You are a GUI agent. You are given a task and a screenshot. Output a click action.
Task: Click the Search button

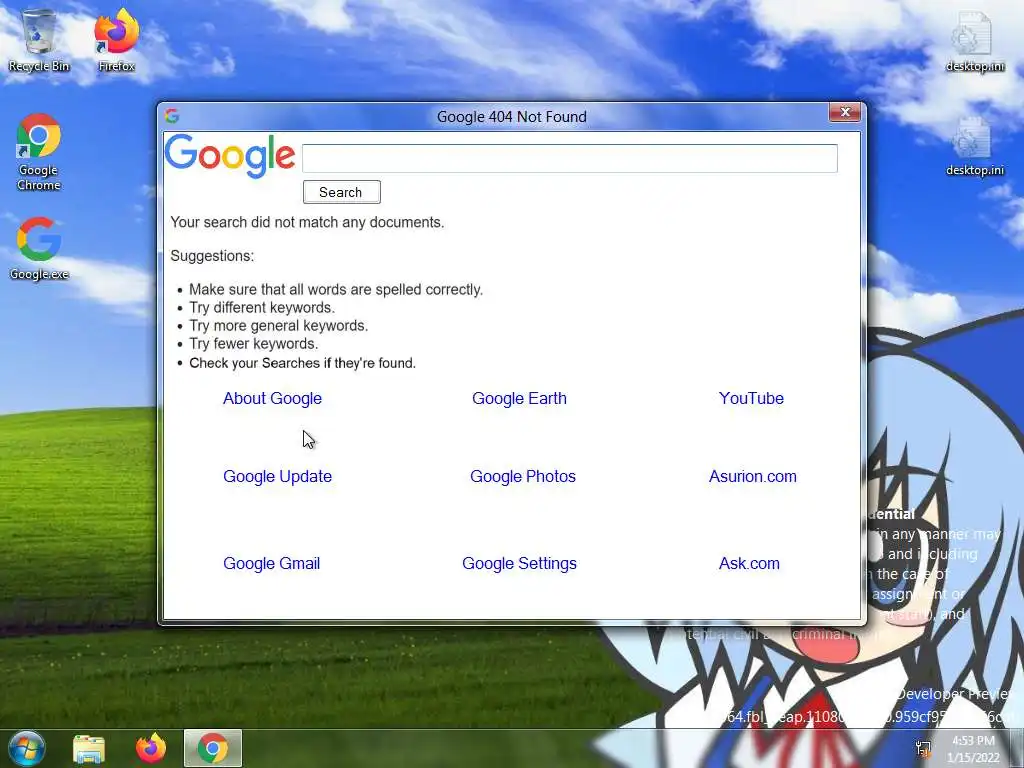point(342,192)
